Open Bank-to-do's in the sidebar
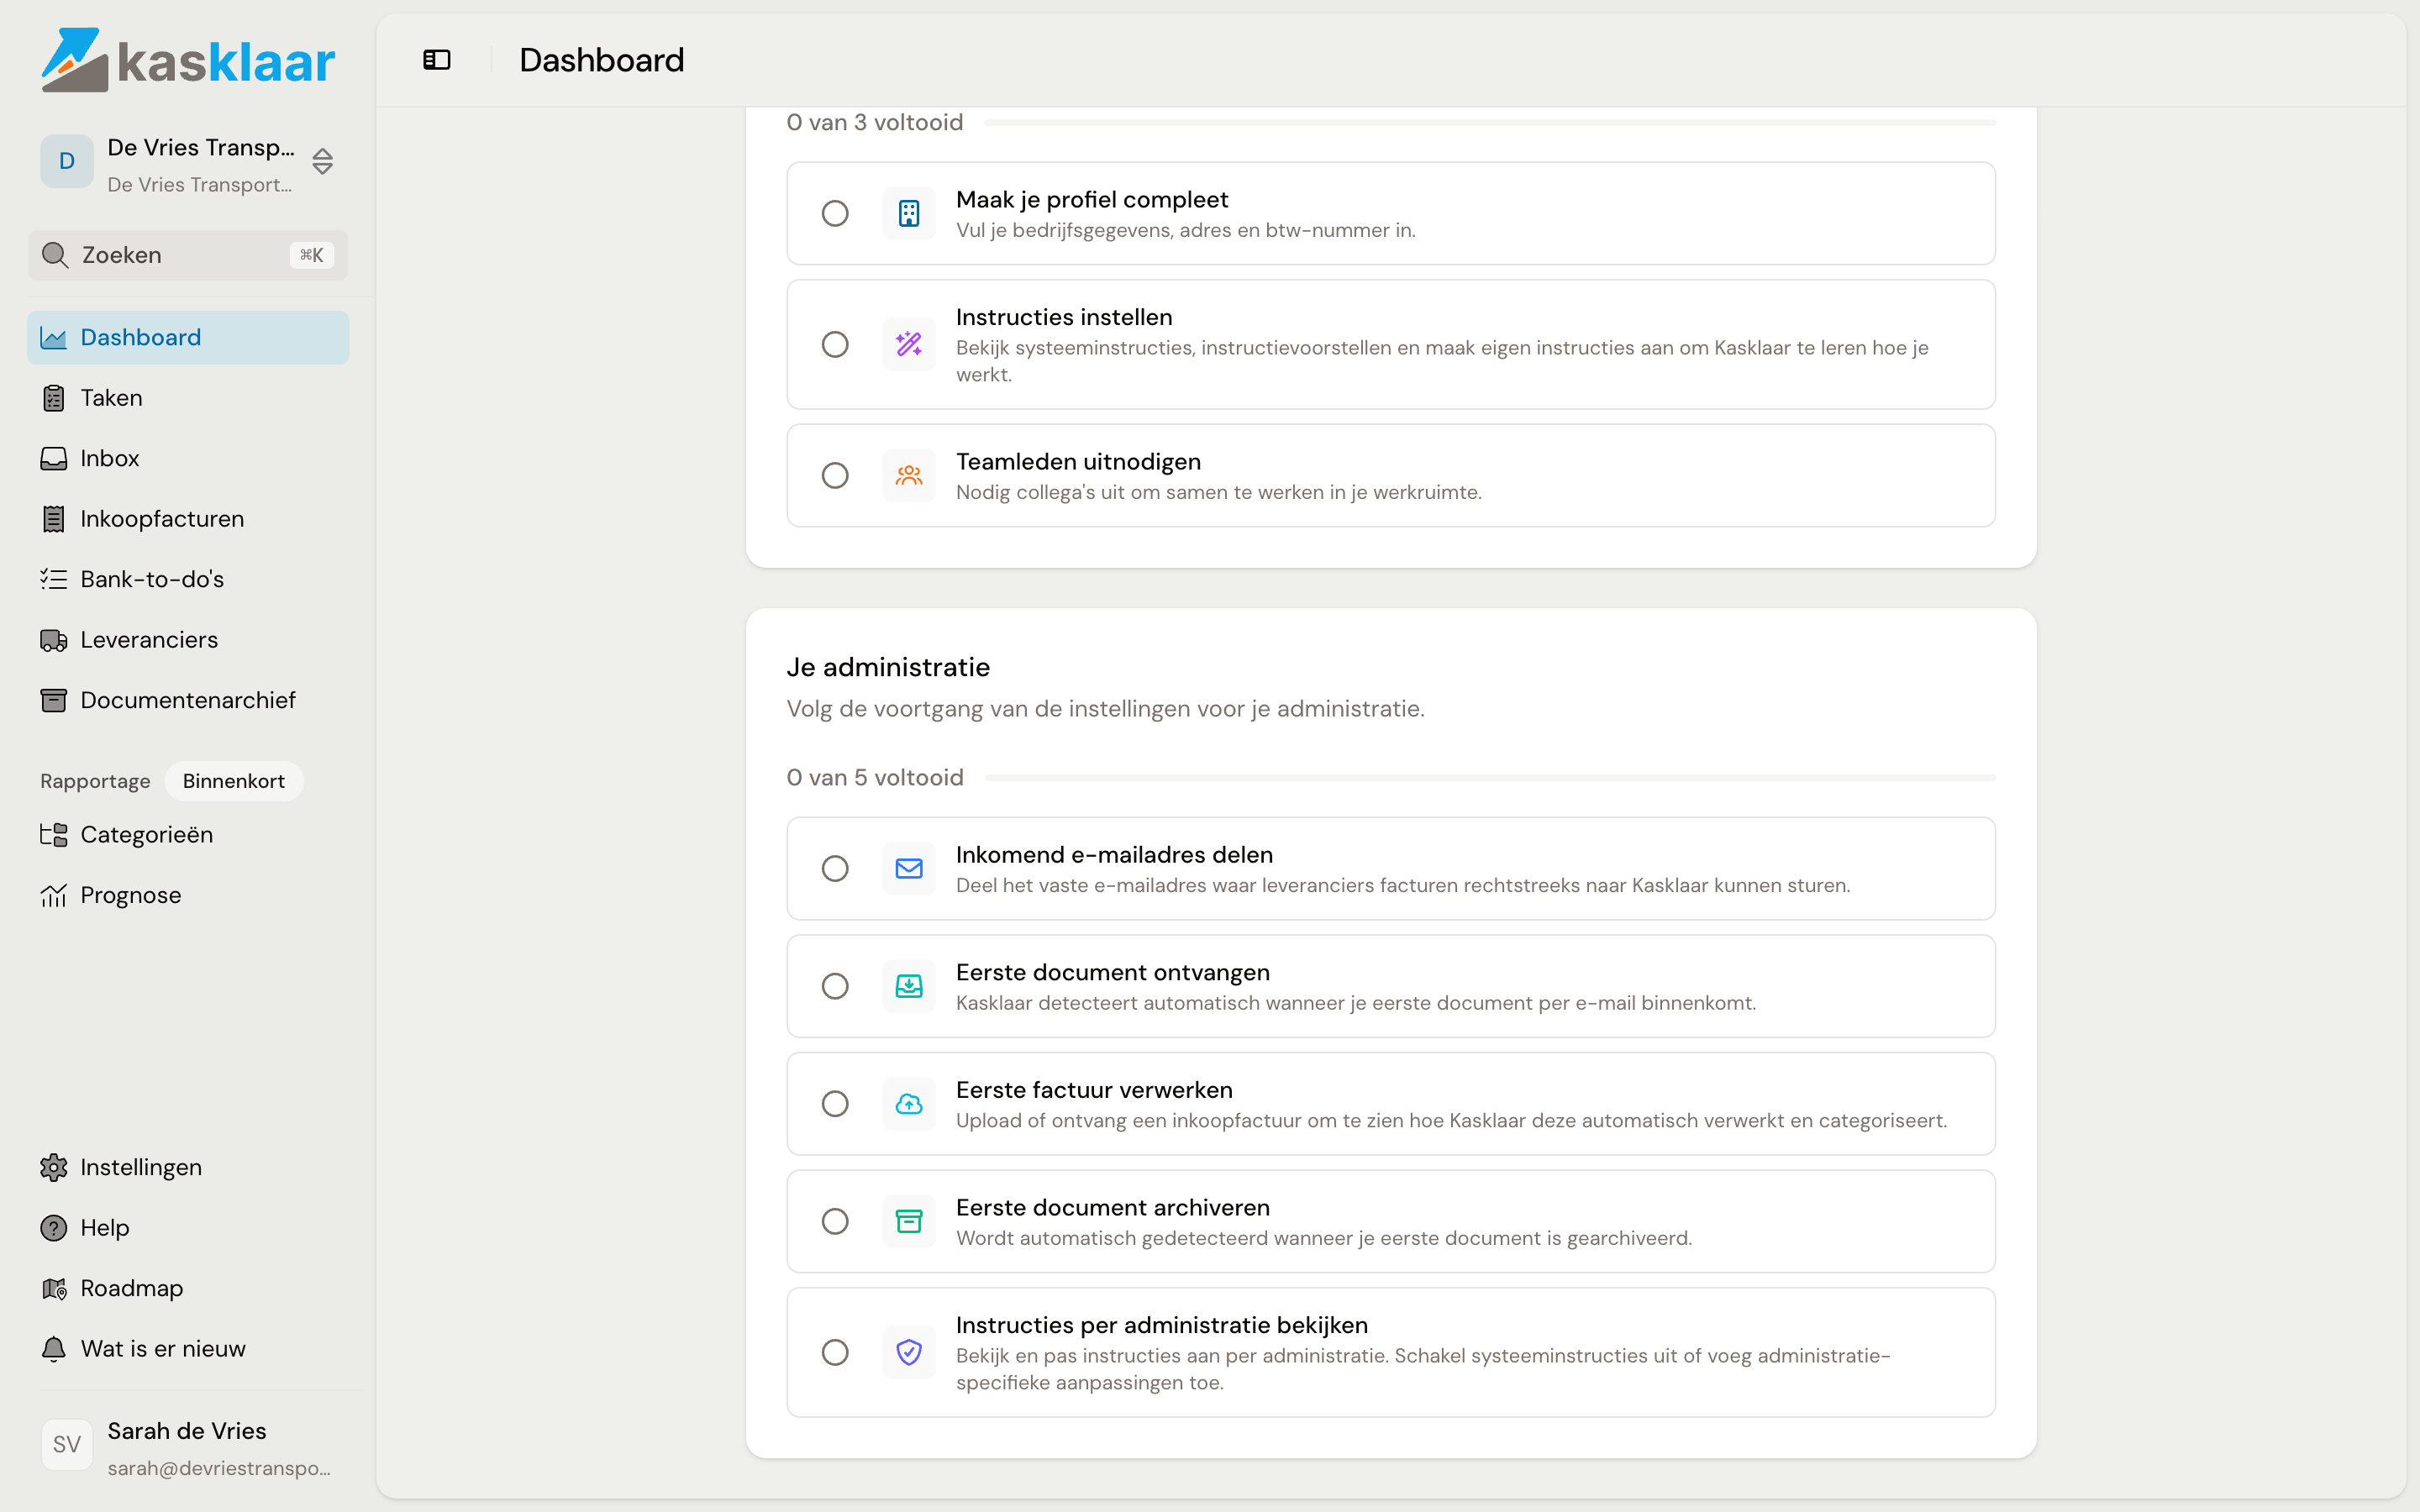 [188, 579]
